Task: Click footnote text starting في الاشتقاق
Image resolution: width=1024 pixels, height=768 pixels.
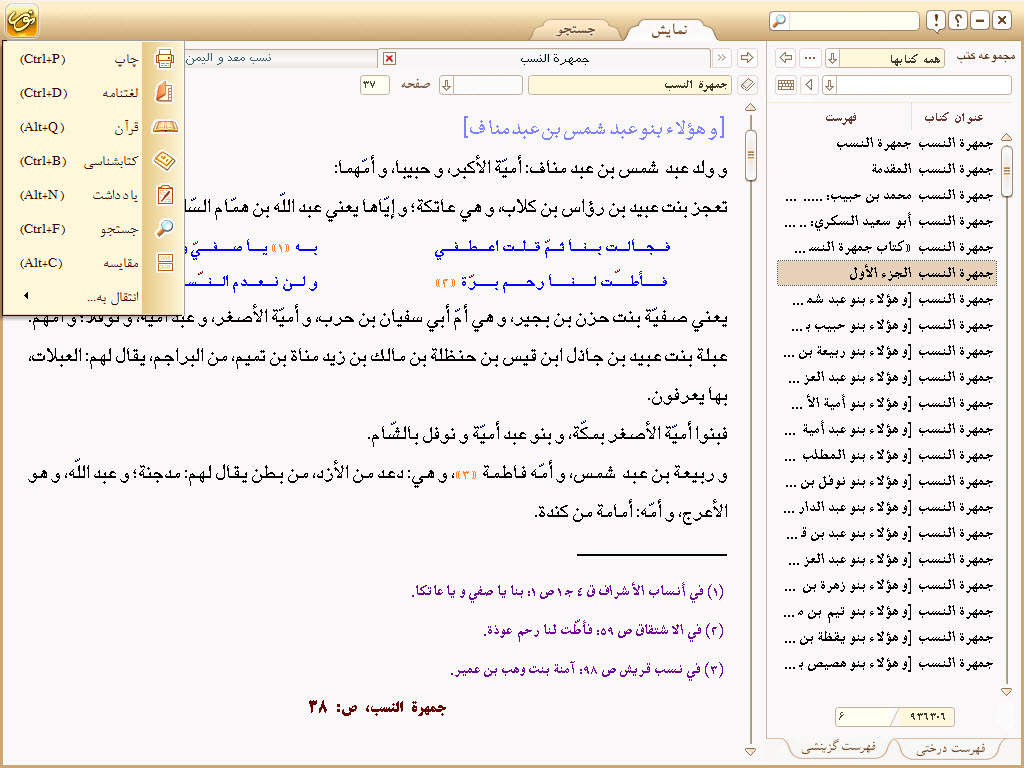Action: pyautogui.click(x=604, y=631)
